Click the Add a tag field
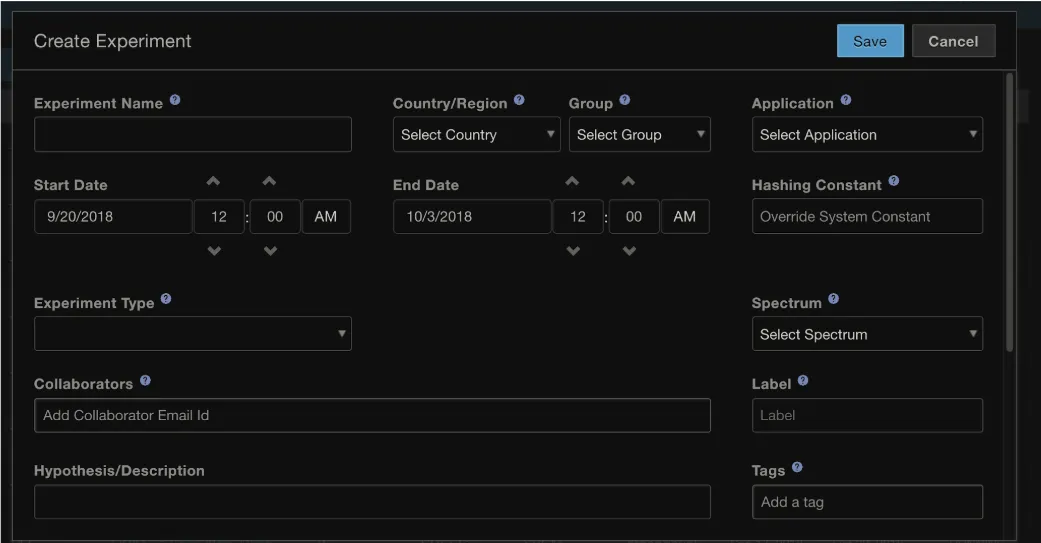The image size is (1041, 543). (x=867, y=502)
